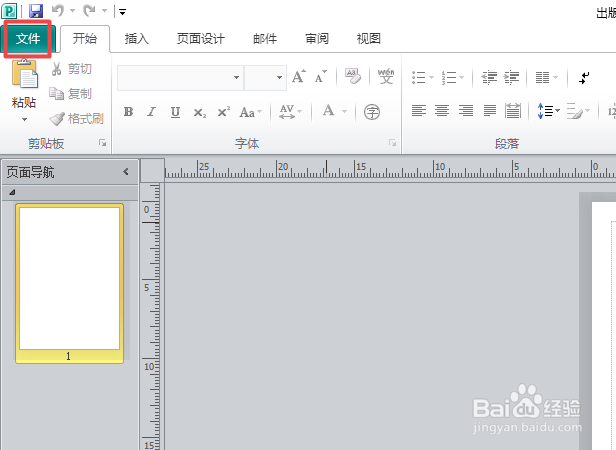Expand the 粘贴 dropdown arrow
The width and height of the screenshot is (616, 450).
(24, 119)
